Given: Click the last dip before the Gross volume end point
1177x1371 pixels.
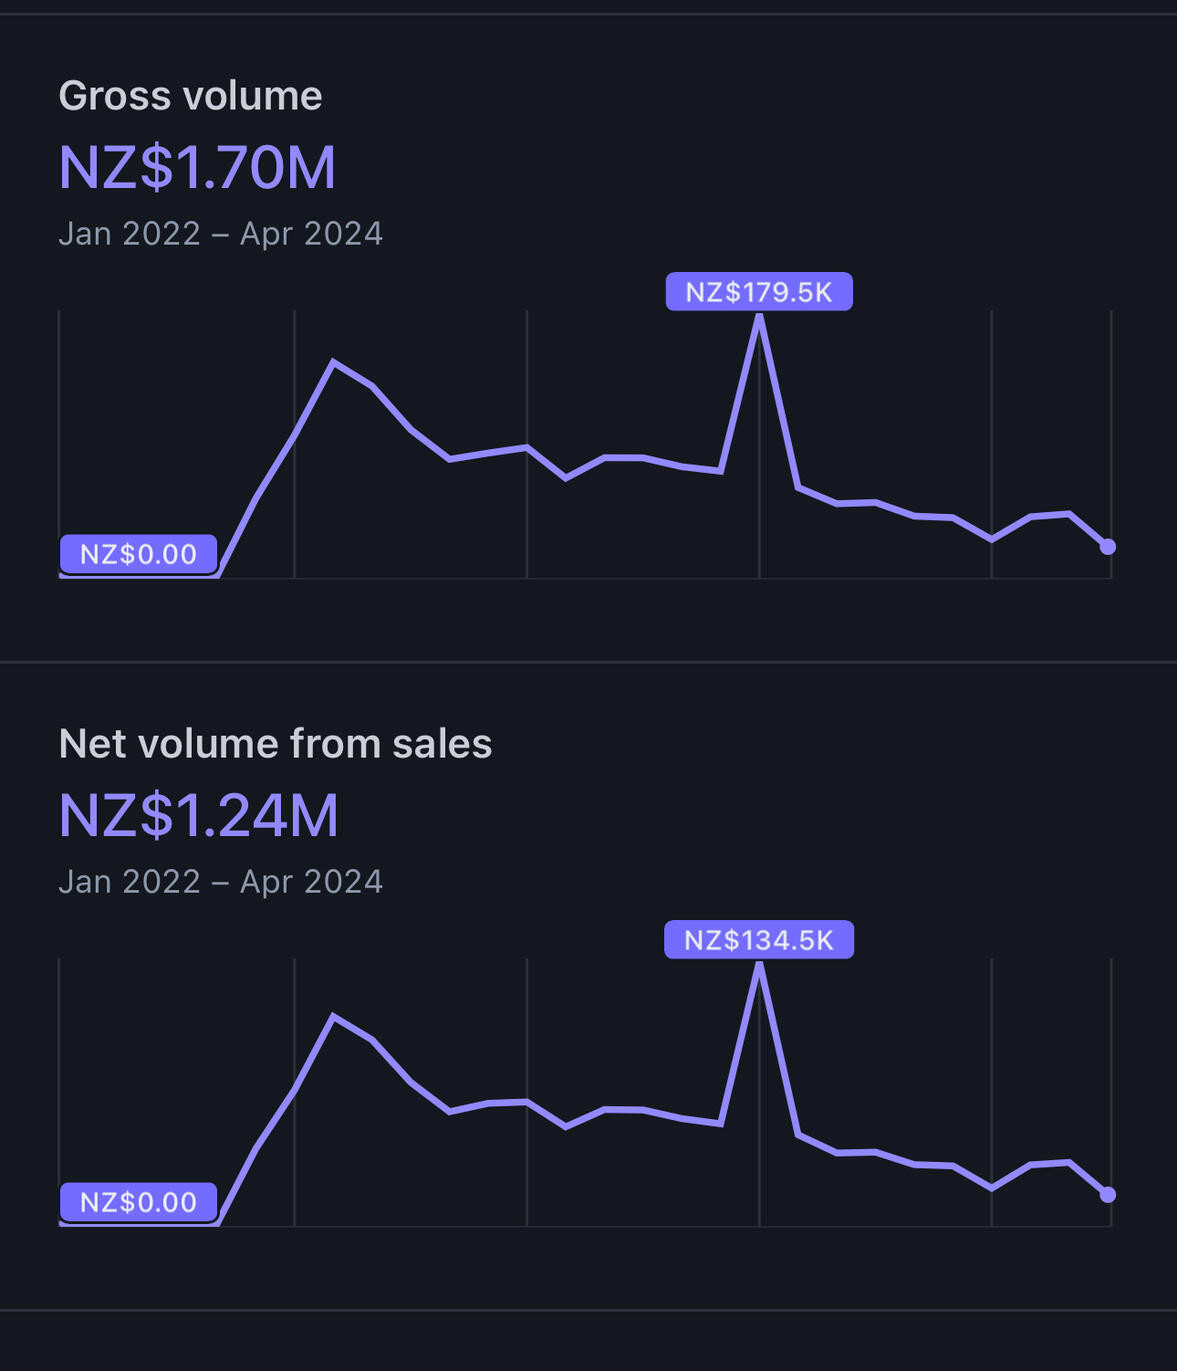Looking at the screenshot, I should point(991,540).
